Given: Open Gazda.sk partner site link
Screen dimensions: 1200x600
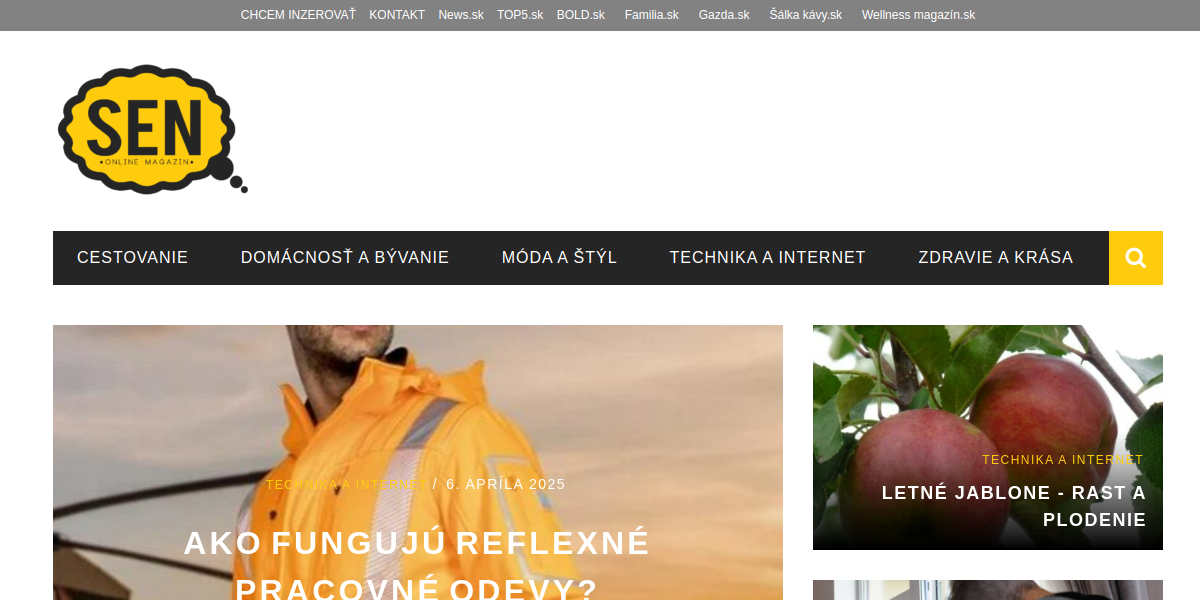Looking at the screenshot, I should coord(724,15).
